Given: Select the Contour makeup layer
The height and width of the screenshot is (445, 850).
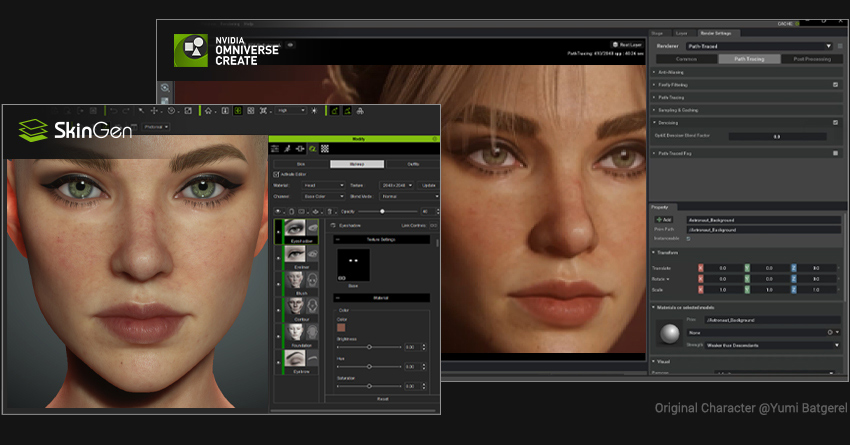Looking at the screenshot, I should pos(295,307).
